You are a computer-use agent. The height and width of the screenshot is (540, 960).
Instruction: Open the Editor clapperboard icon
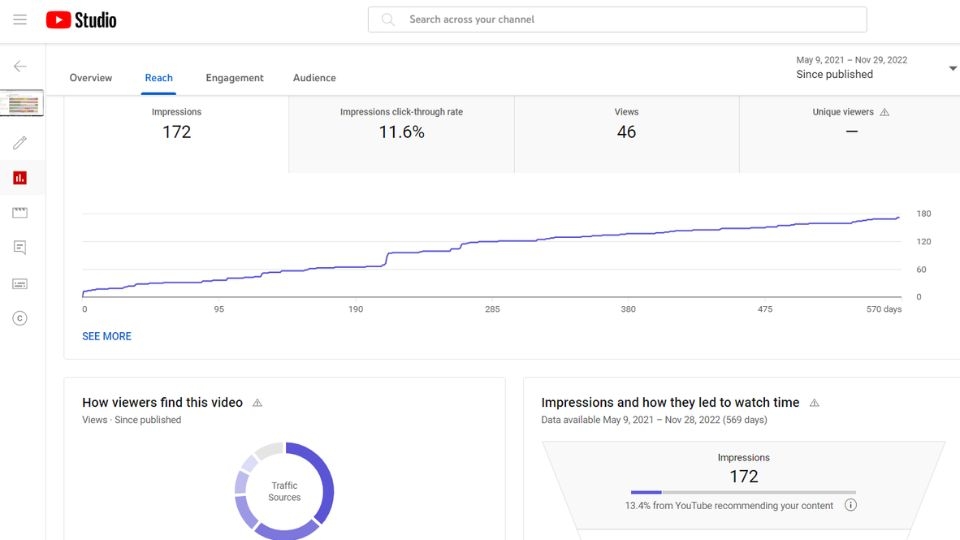20,213
